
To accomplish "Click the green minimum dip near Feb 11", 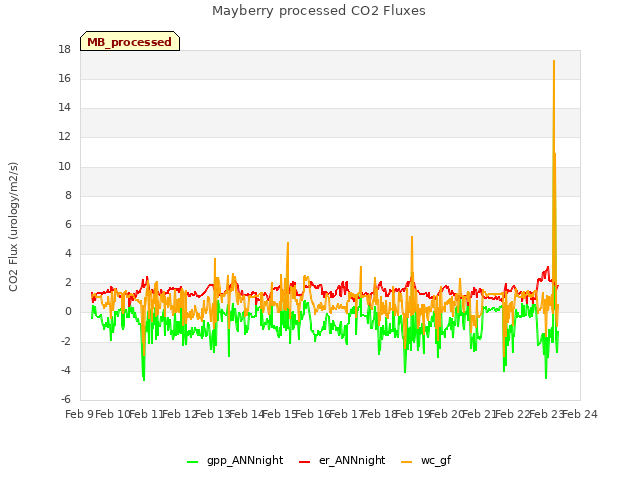I will (x=144, y=380).
